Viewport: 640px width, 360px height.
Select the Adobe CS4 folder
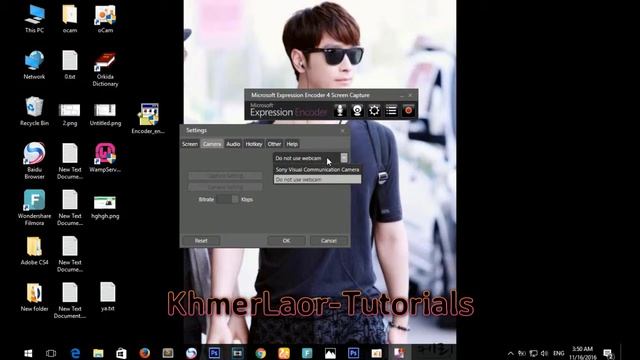pos(34,251)
